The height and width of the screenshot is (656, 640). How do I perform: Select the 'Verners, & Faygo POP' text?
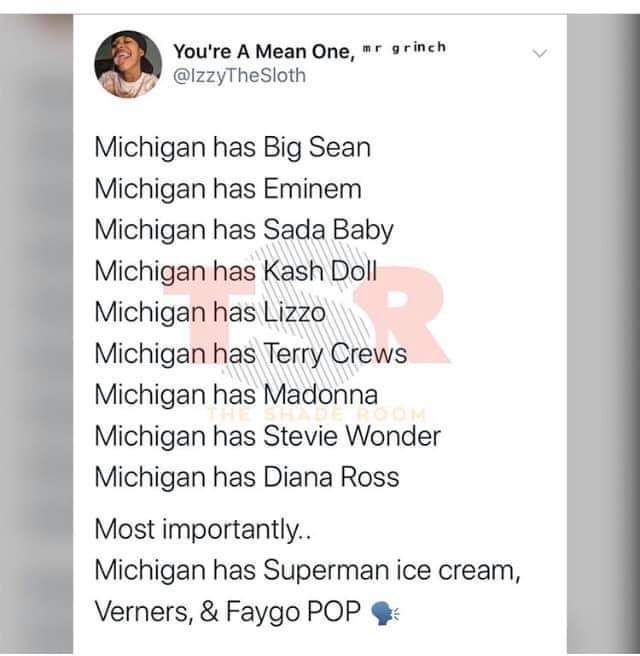228,612
